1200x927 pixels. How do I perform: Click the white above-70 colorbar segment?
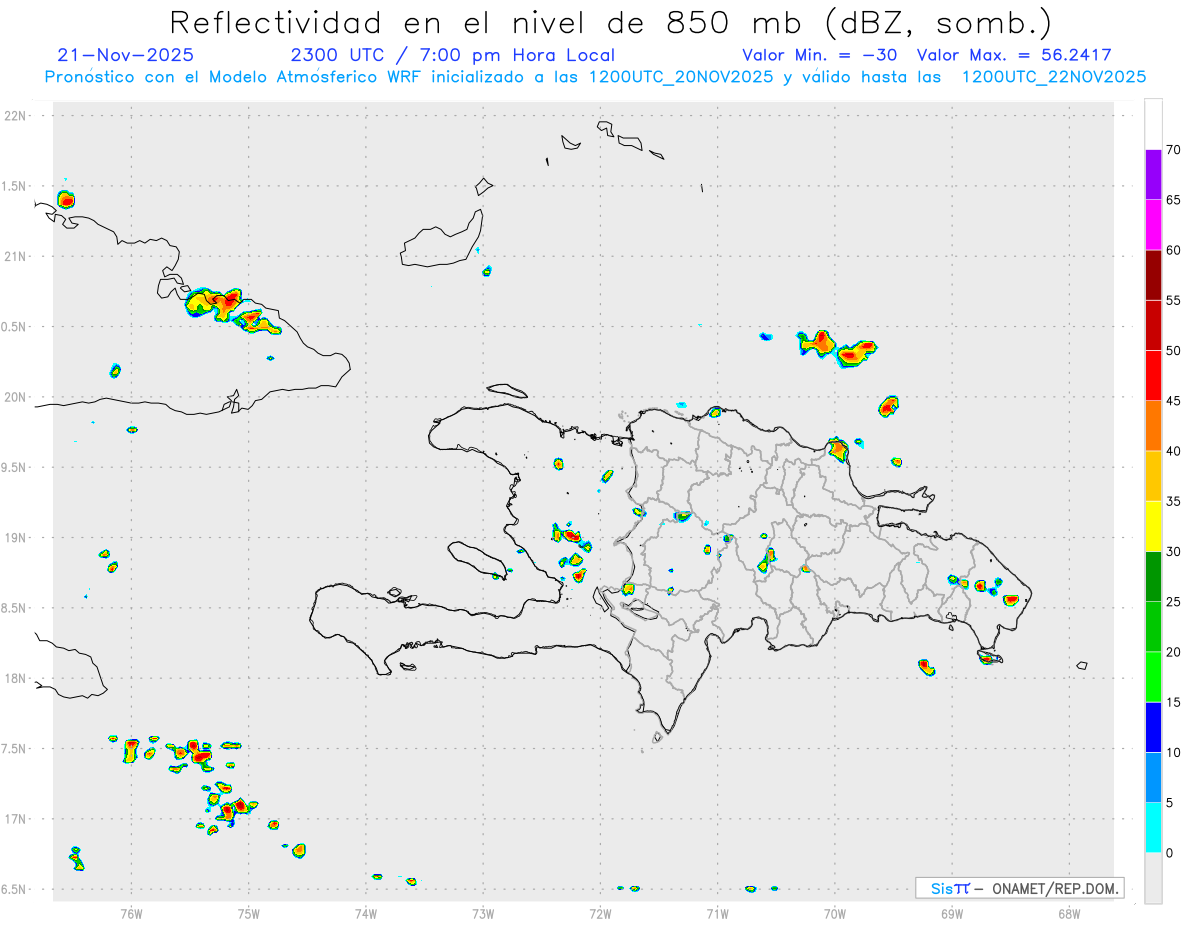(x=1153, y=124)
